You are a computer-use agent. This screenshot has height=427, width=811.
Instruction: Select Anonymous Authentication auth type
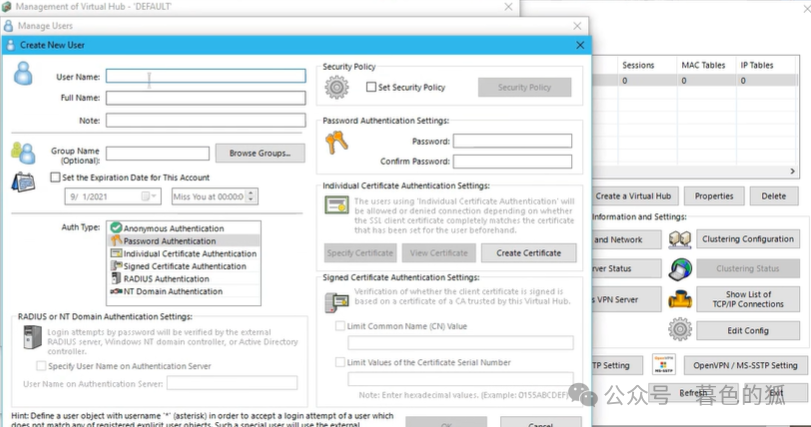coord(174,228)
